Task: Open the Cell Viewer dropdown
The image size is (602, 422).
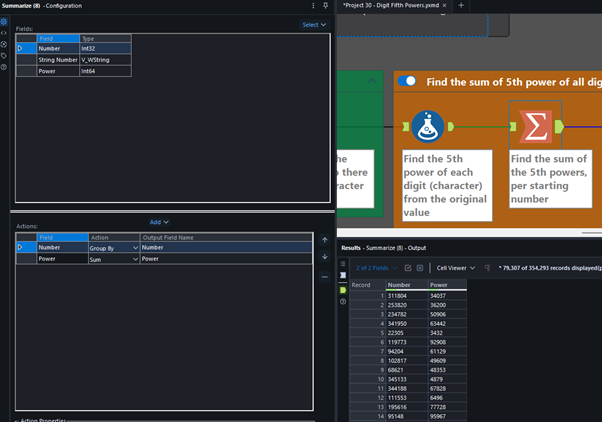Action: point(456,268)
